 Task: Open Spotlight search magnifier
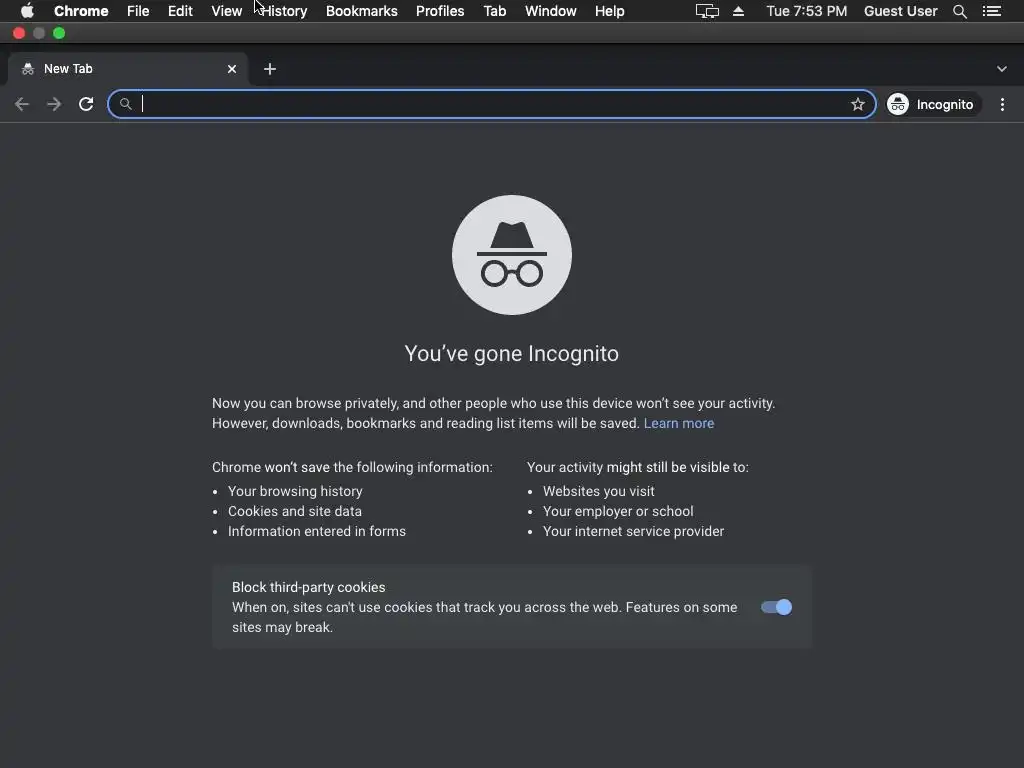(x=960, y=11)
